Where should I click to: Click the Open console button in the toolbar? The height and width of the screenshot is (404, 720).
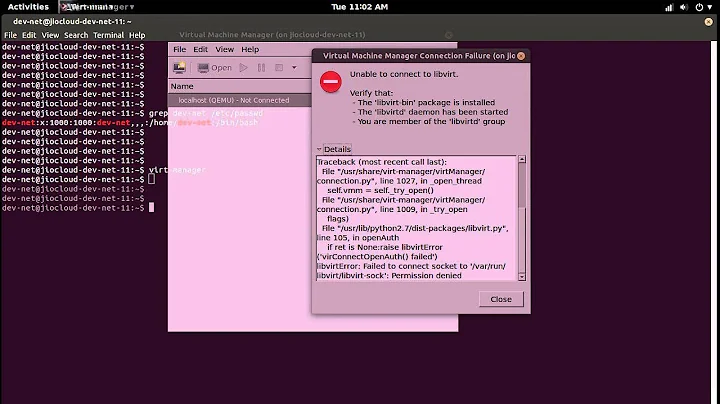click(214, 67)
